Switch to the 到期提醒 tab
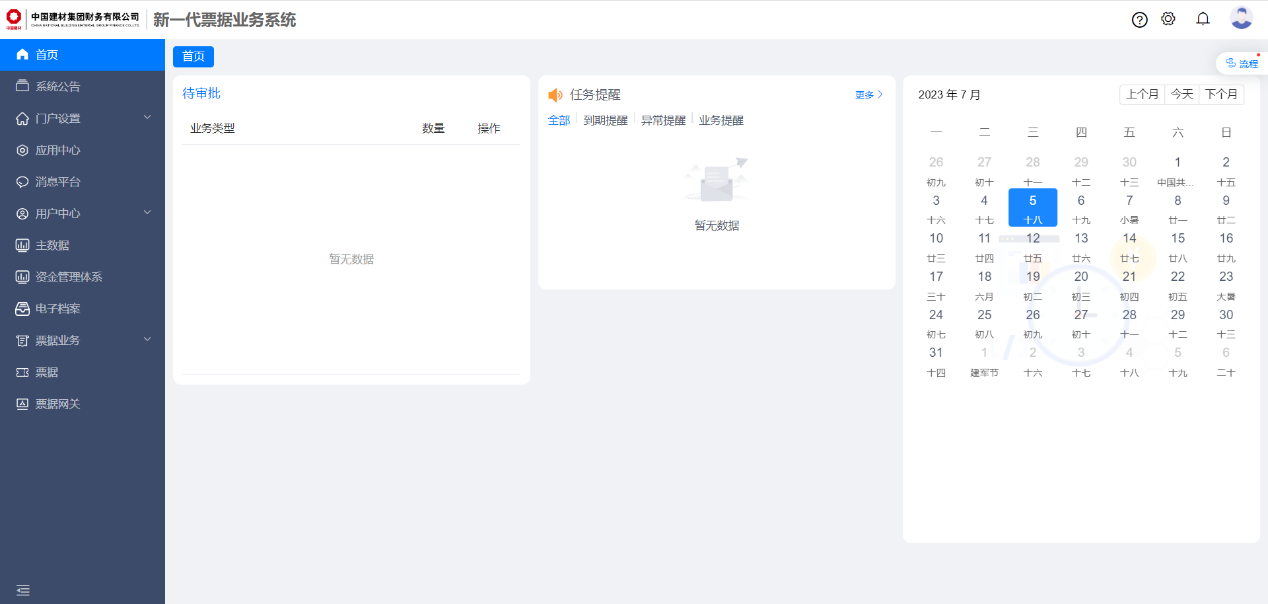Screen dimensions: 1268x604 point(605,120)
